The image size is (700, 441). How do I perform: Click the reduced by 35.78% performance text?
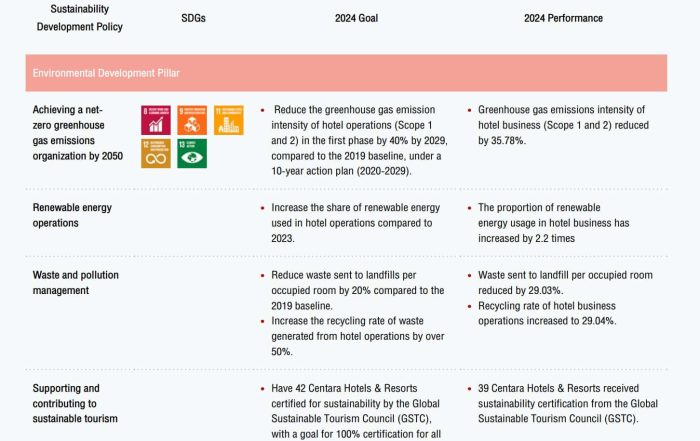(x=563, y=125)
